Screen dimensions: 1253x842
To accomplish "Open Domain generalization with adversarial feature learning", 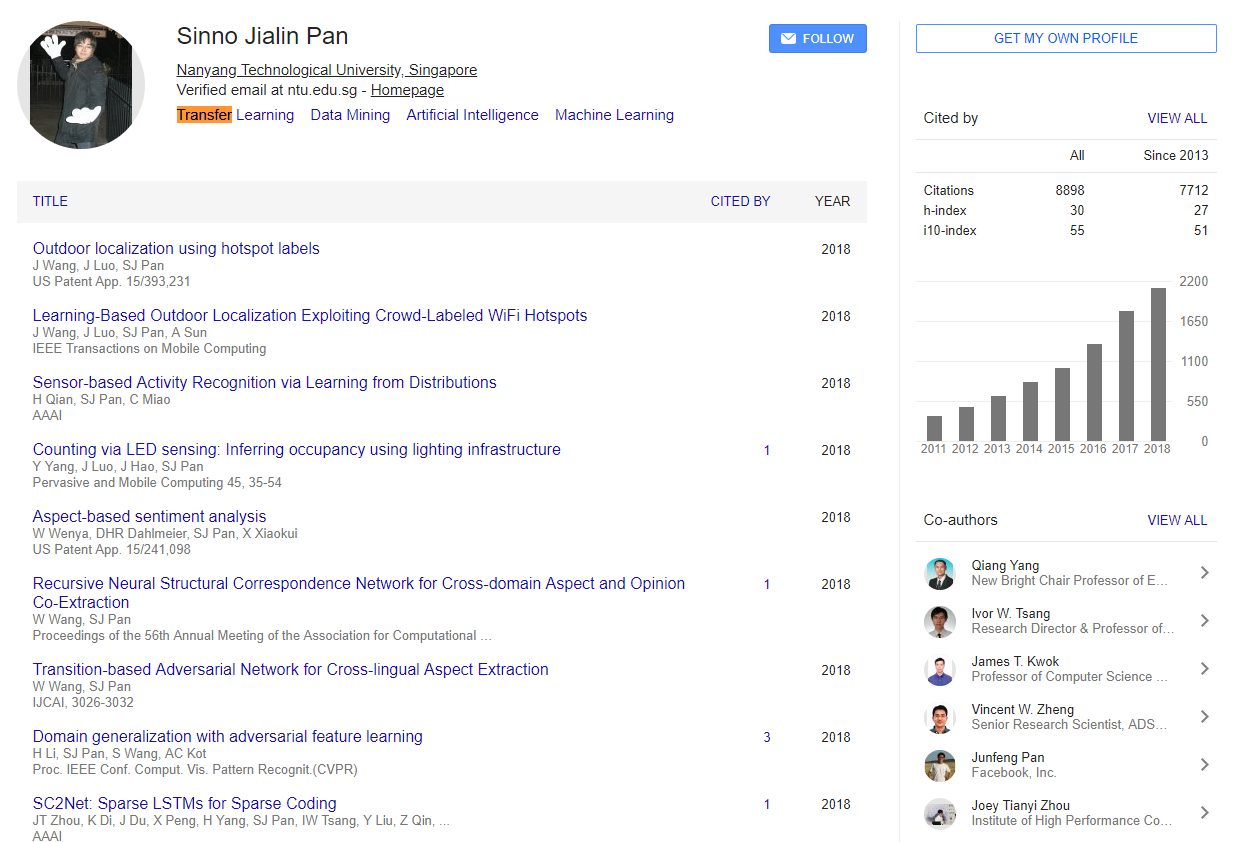I will tap(228, 737).
